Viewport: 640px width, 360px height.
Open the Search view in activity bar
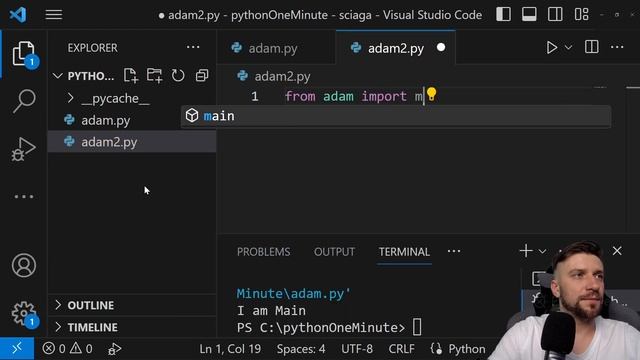point(24,100)
